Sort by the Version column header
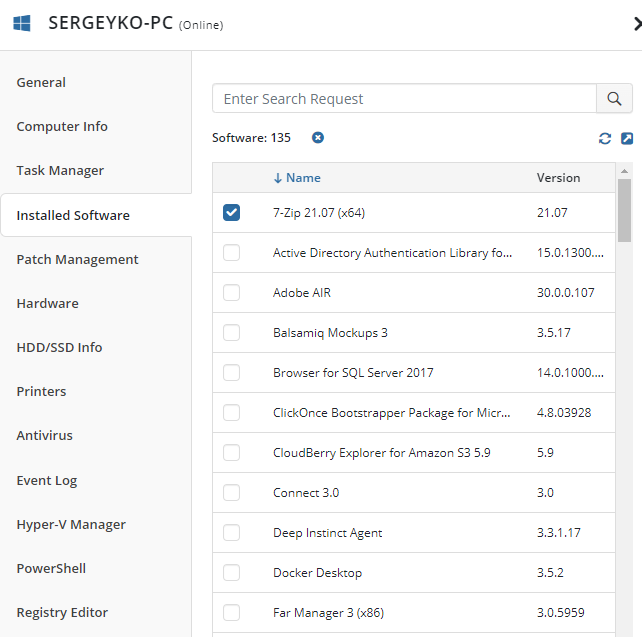 point(558,178)
